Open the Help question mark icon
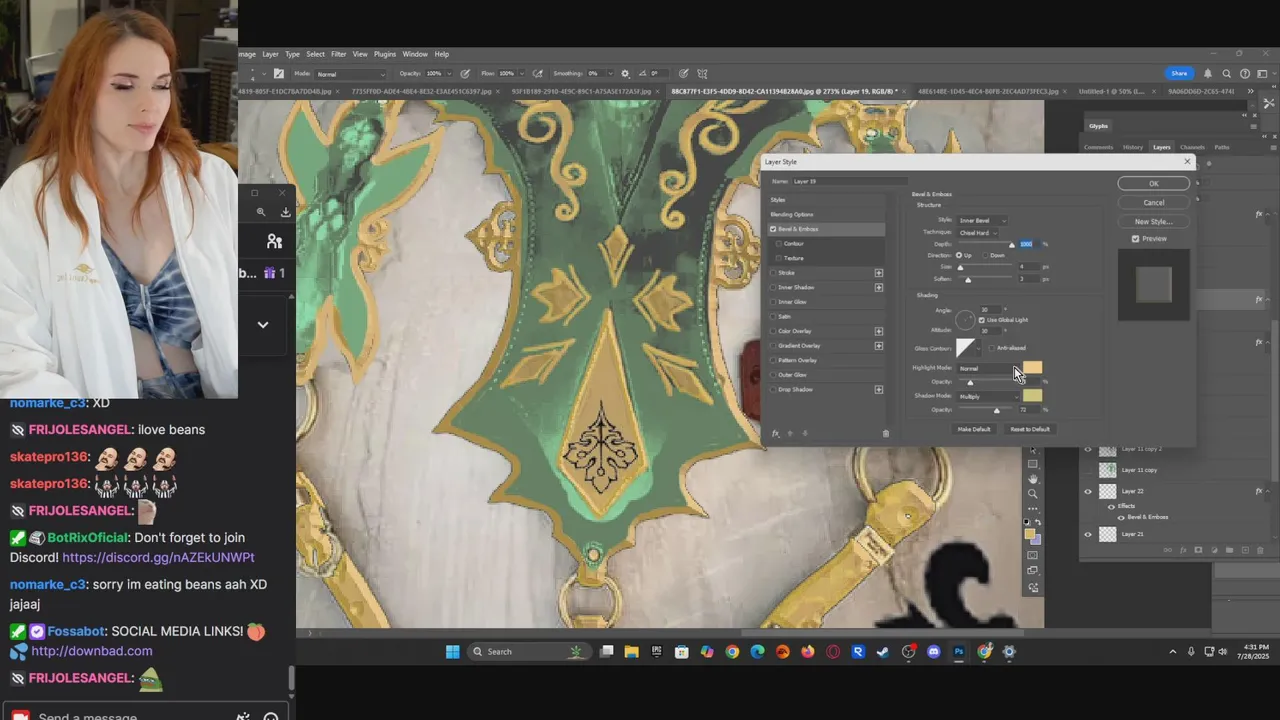This screenshot has height=720, width=1280. (x=1245, y=73)
